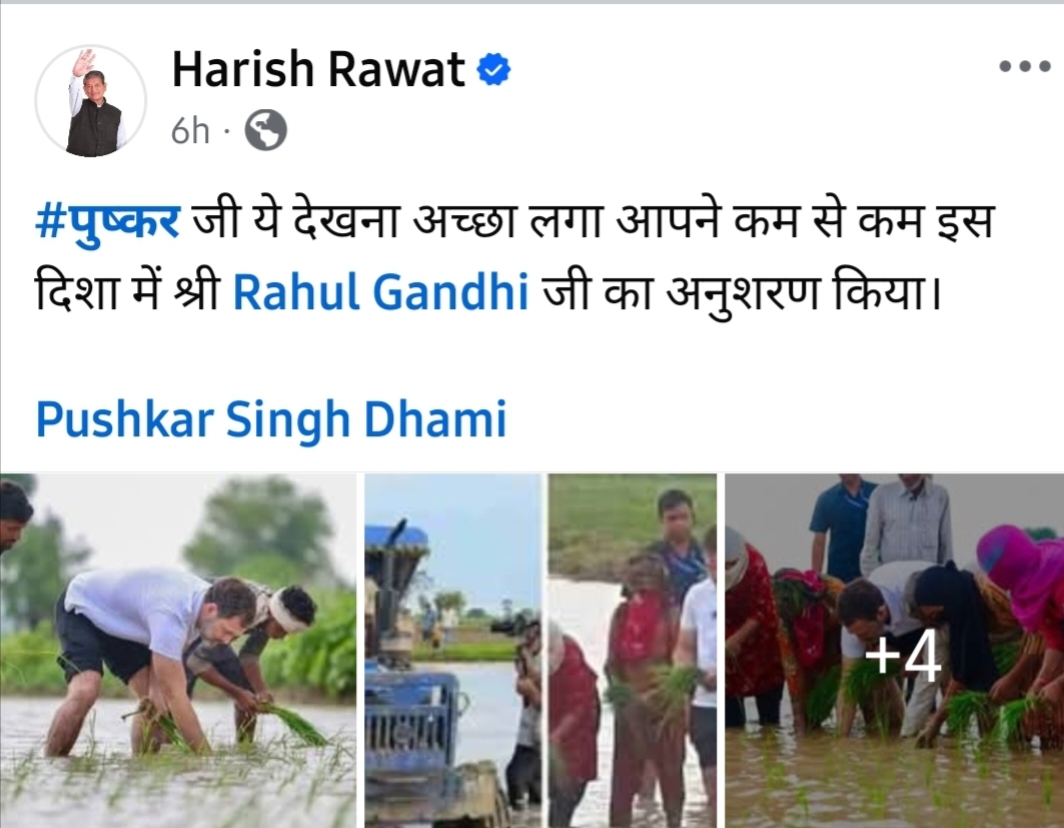Open the Pushkar Singh Dhami profile link
This screenshot has height=828, width=1064.
click(x=271, y=419)
